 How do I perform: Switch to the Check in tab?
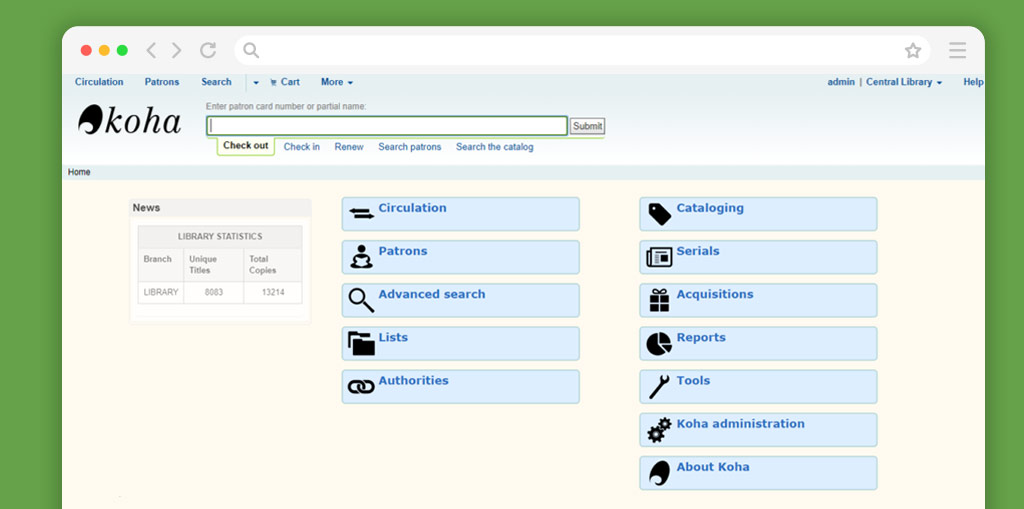coord(302,147)
